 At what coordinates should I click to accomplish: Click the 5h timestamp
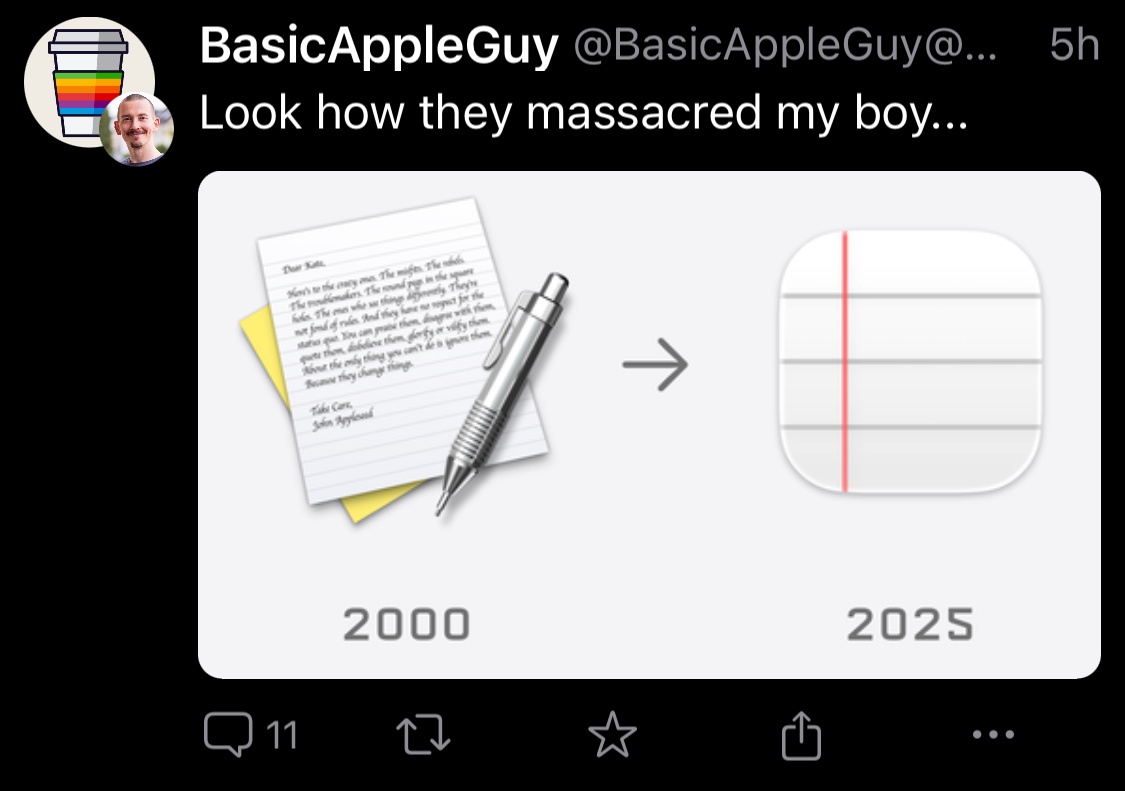(1074, 46)
